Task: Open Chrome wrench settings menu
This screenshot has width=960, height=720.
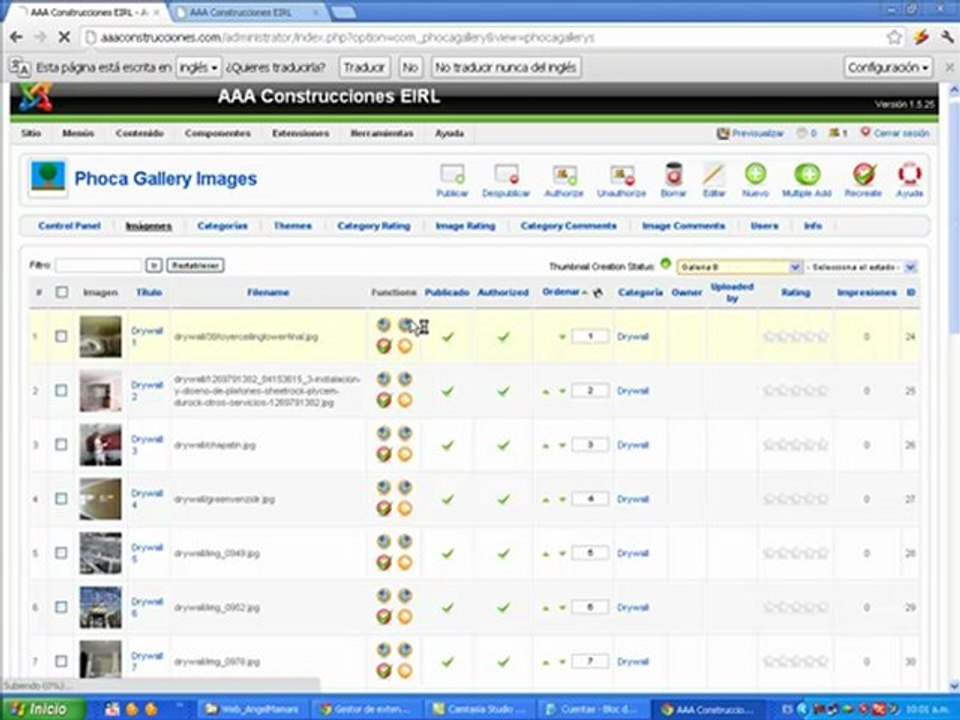Action: coord(947,37)
